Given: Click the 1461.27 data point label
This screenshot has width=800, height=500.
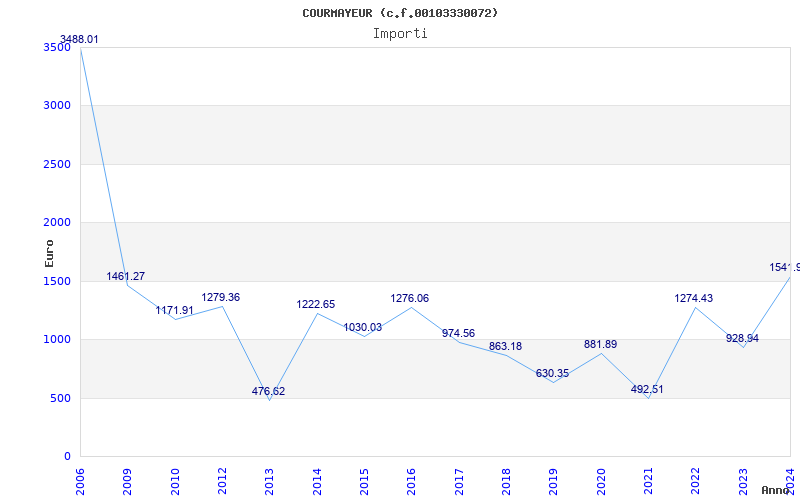Looking at the screenshot, I should [x=126, y=276].
